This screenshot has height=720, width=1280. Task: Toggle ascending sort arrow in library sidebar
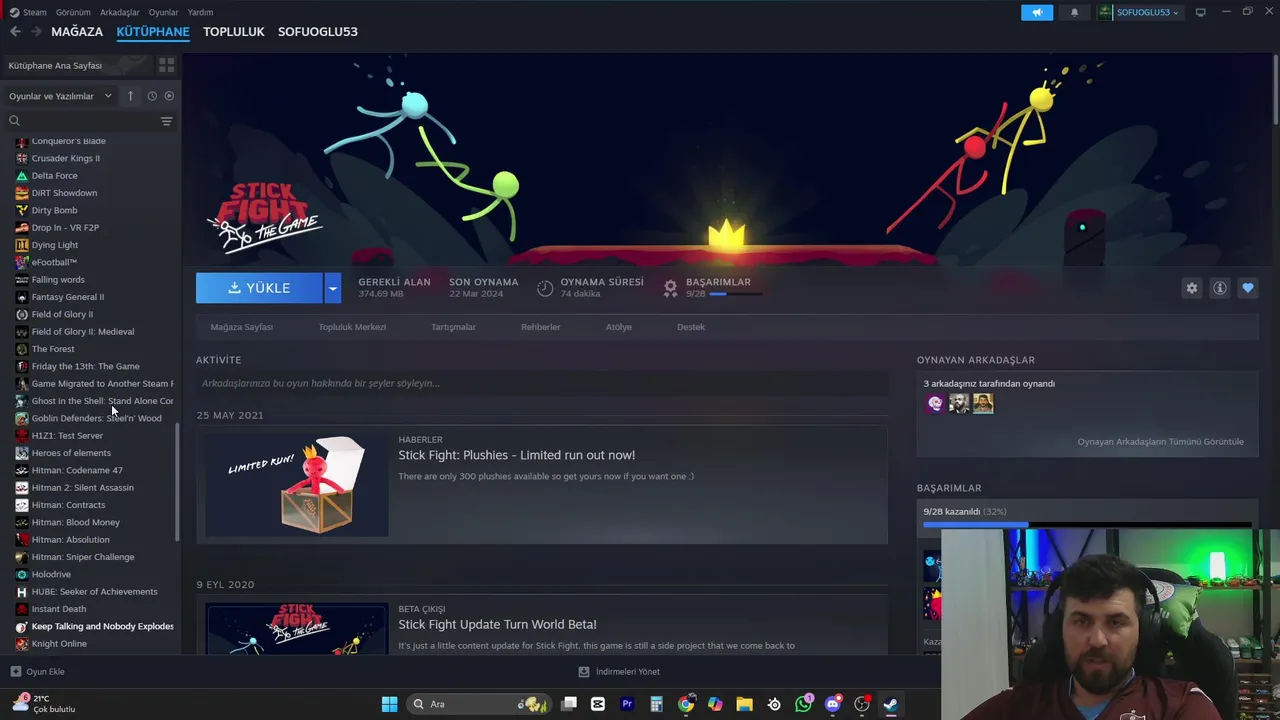(130, 96)
